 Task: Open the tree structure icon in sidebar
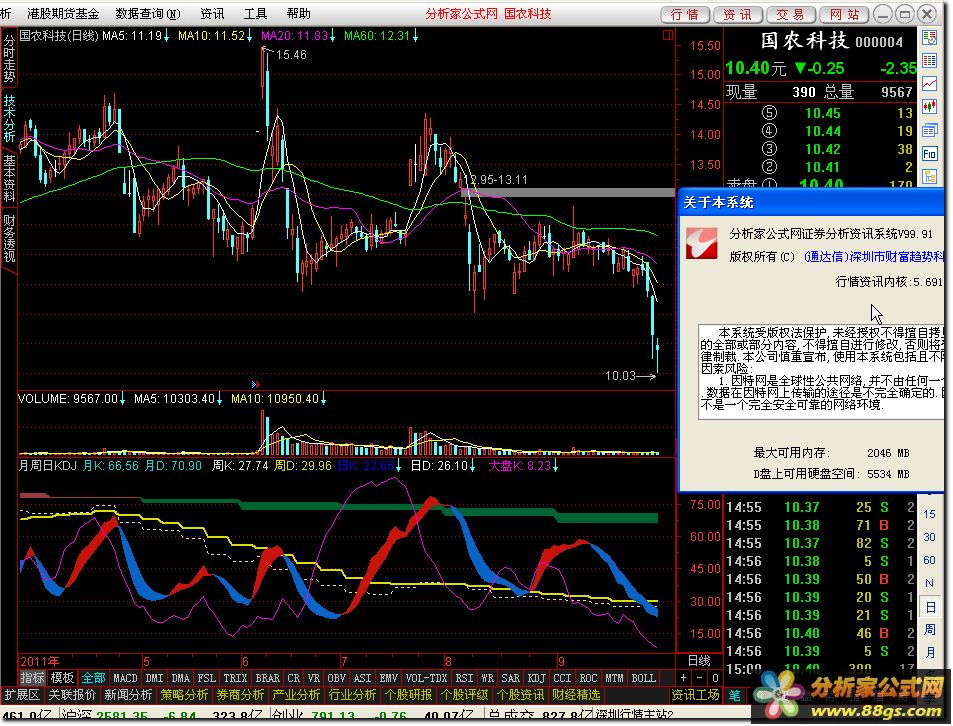(x=930, y=177)
